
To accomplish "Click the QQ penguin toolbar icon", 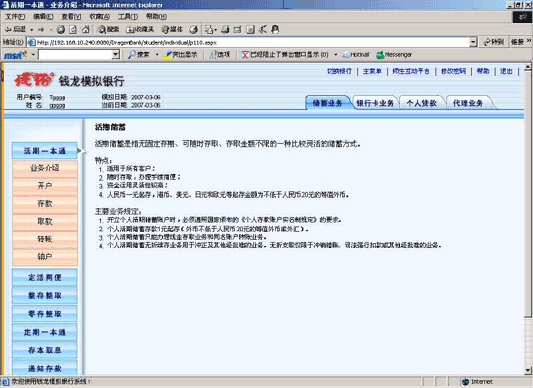I will (x=275, y=30).
